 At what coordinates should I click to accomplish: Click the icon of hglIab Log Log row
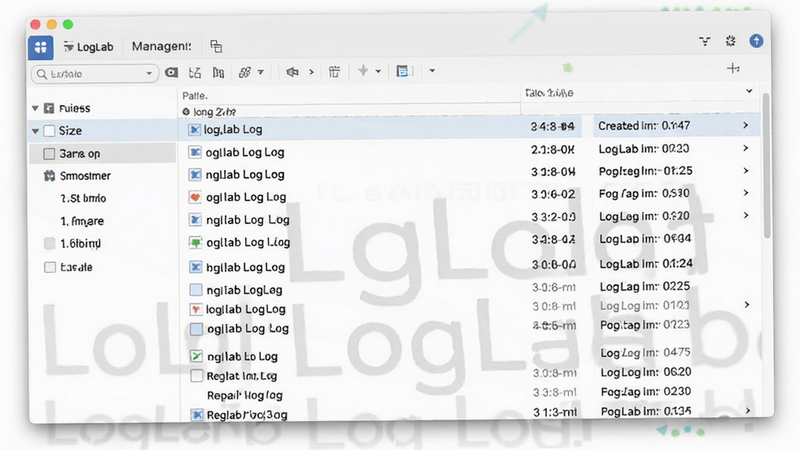[195, 267]
